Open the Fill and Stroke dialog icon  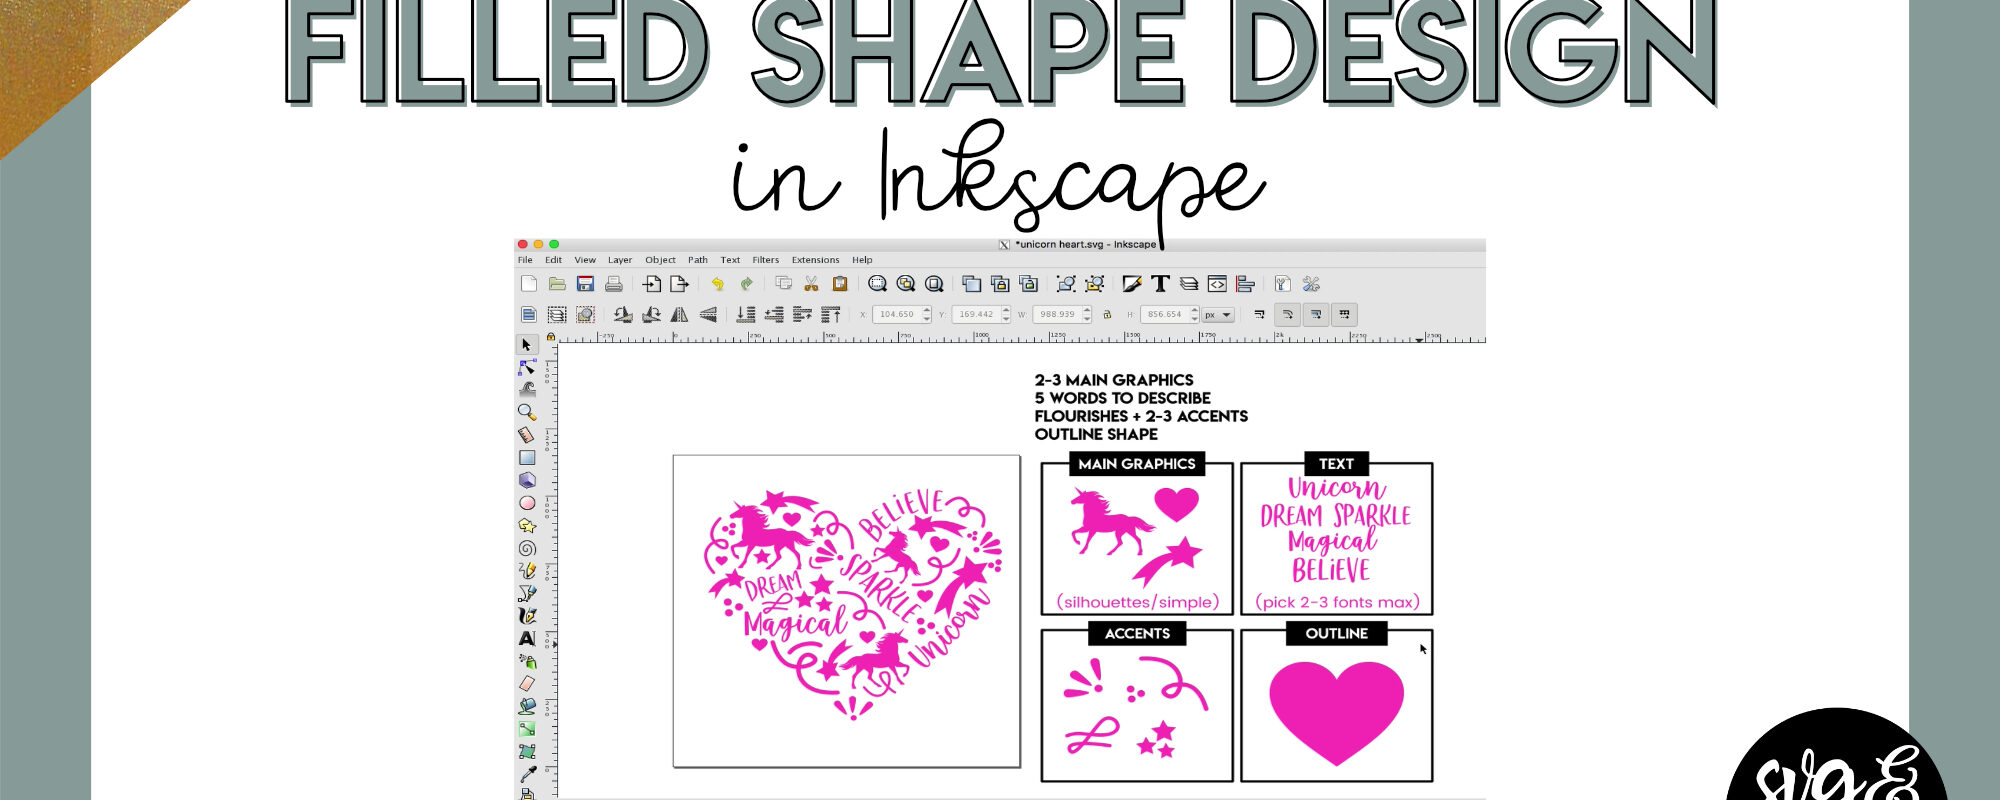(1132, 284)
